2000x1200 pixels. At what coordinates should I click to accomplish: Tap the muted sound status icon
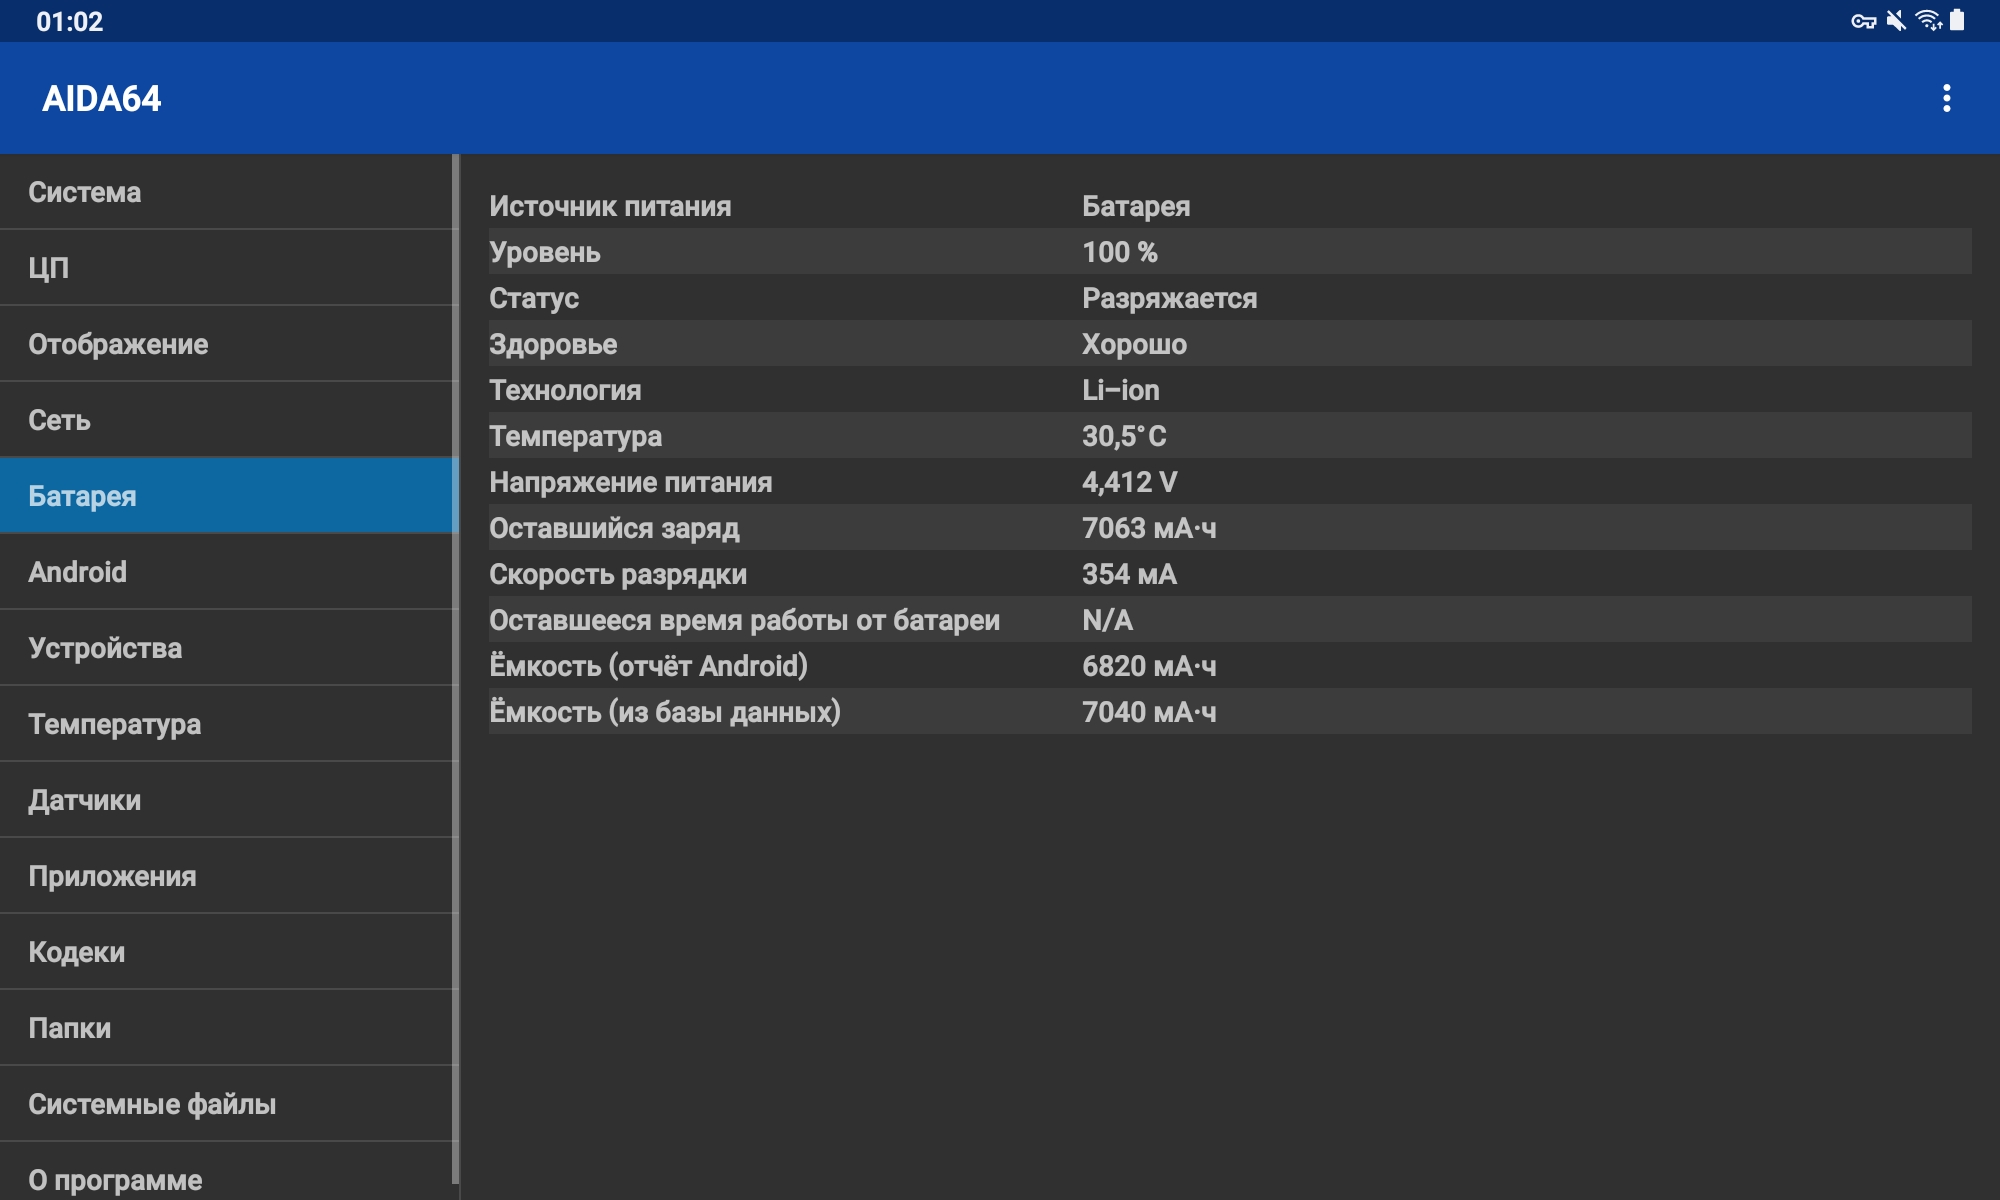tap(1895, 21)
